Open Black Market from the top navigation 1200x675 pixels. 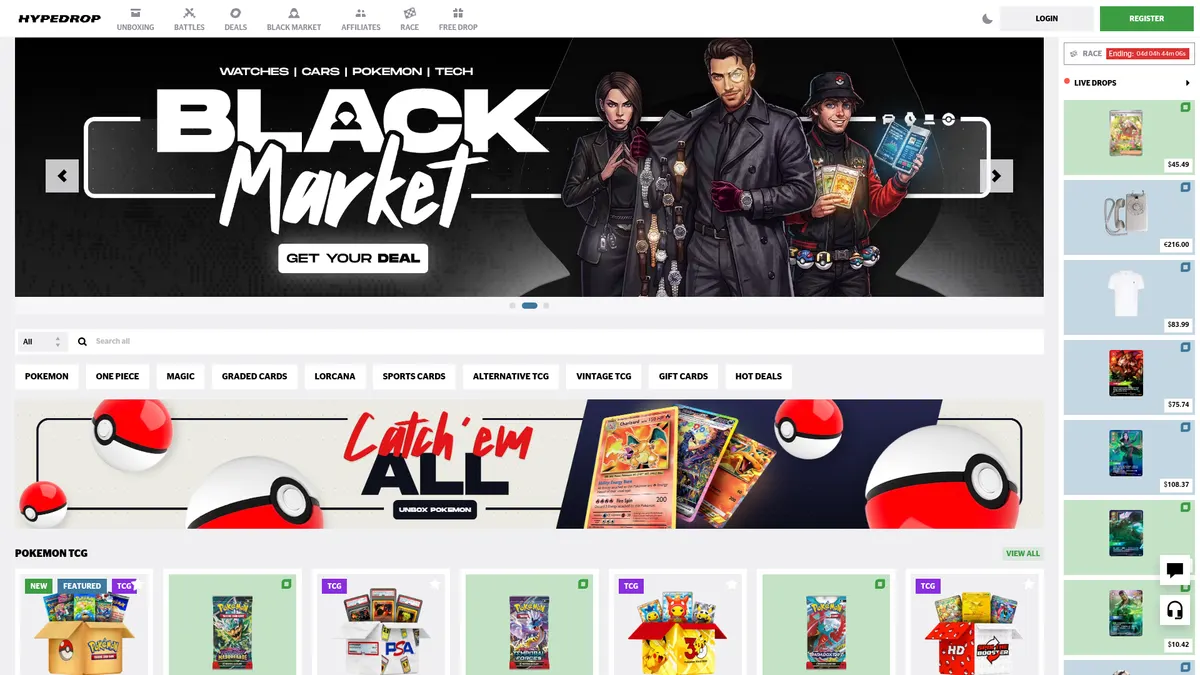coord(294,19)
